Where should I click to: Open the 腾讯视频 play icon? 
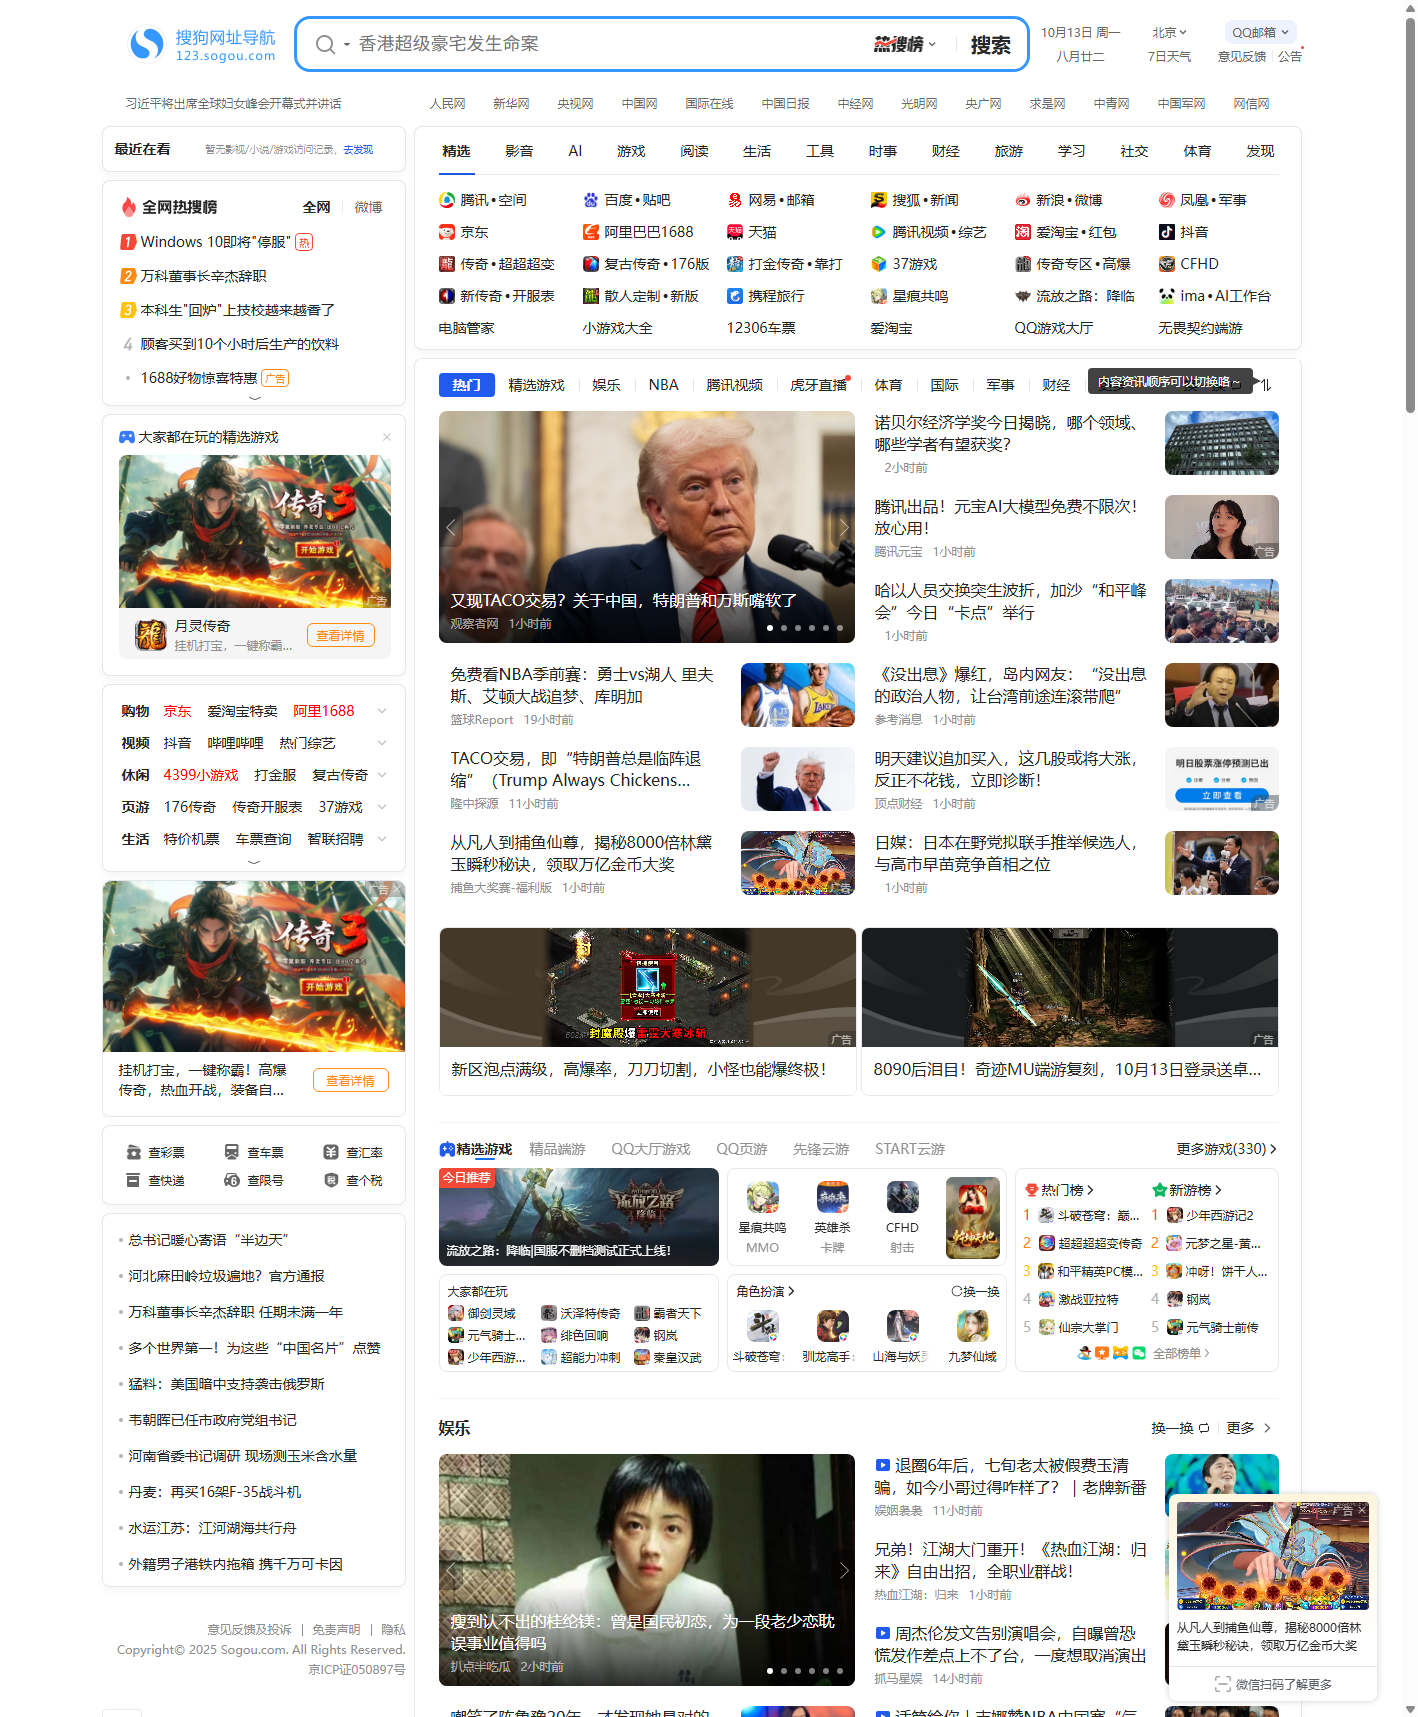879,232
